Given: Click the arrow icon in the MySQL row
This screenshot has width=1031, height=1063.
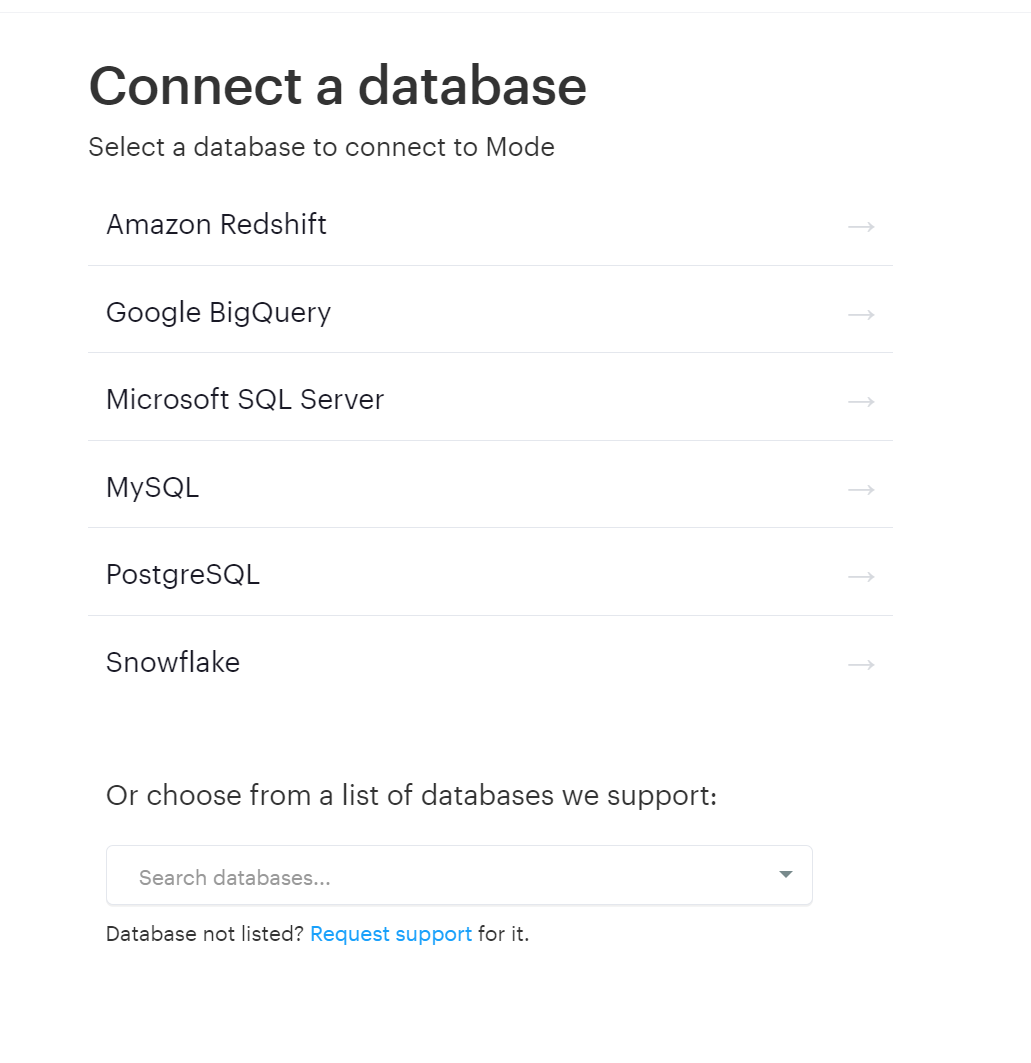Looking at the screenshot, I should pyautogui.click(x=861, y=489).
